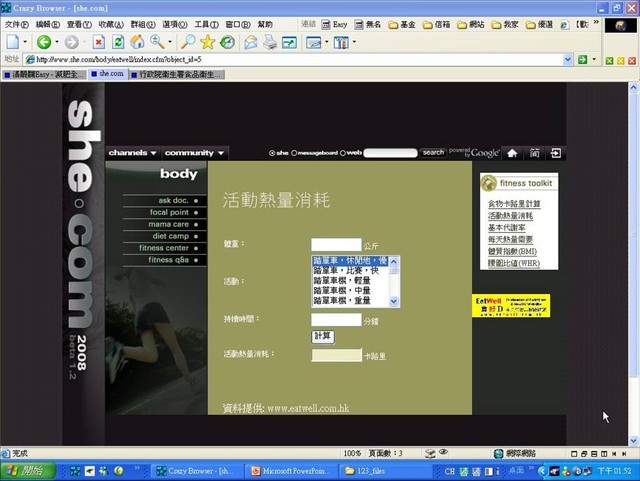Click the green Go arrow beside address bar
Viewport: 640px width, 481px height.
tap(582, 60)
